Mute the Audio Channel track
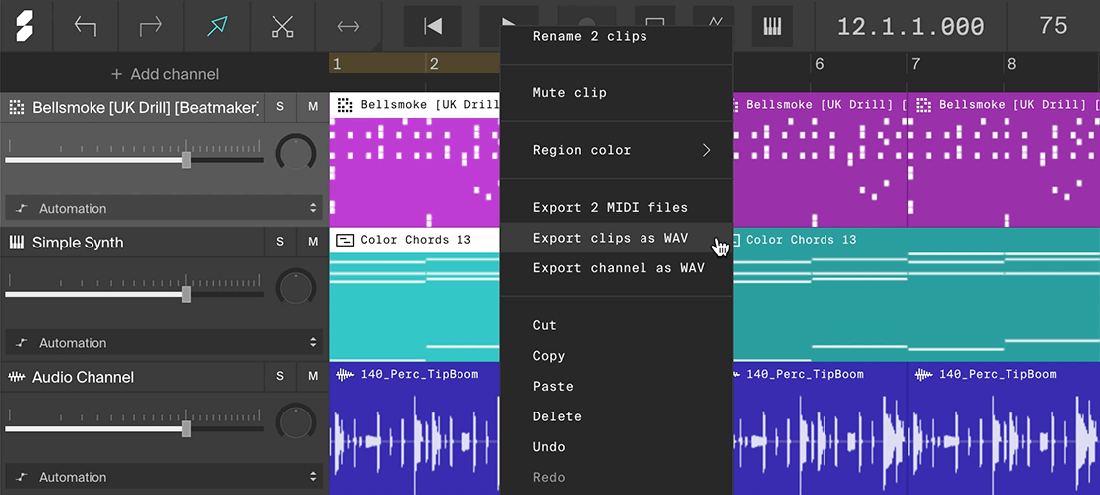Viewport: 1100px width, 495px height. point(313,377)
